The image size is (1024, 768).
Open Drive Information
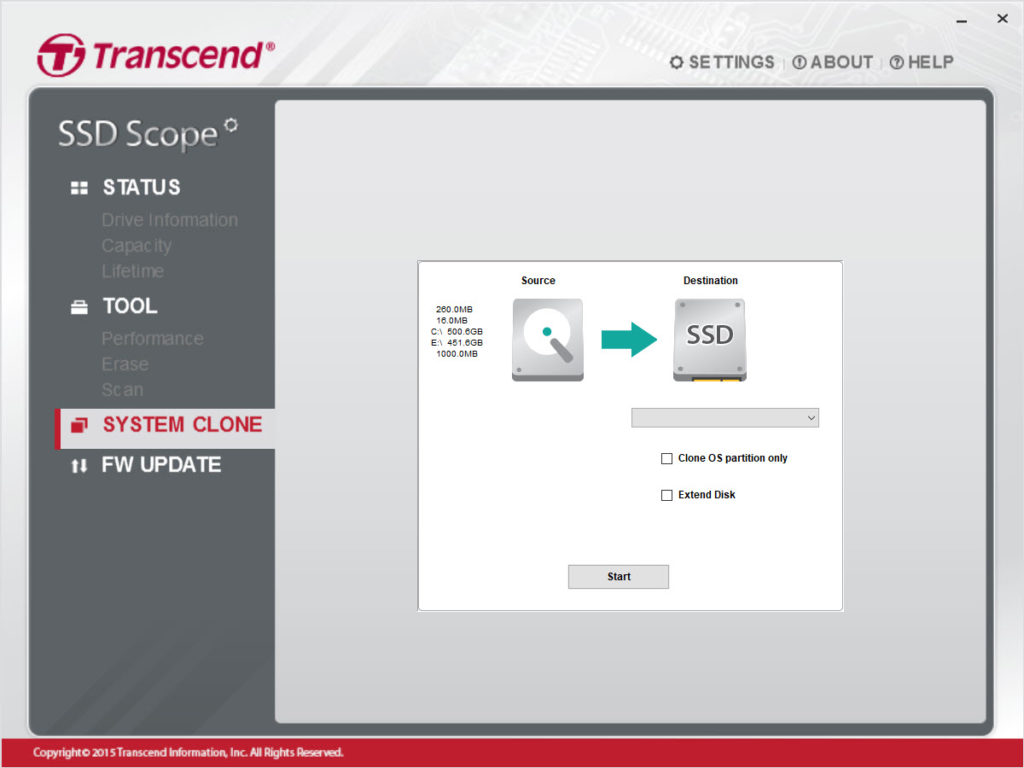[x=170, y=220]
